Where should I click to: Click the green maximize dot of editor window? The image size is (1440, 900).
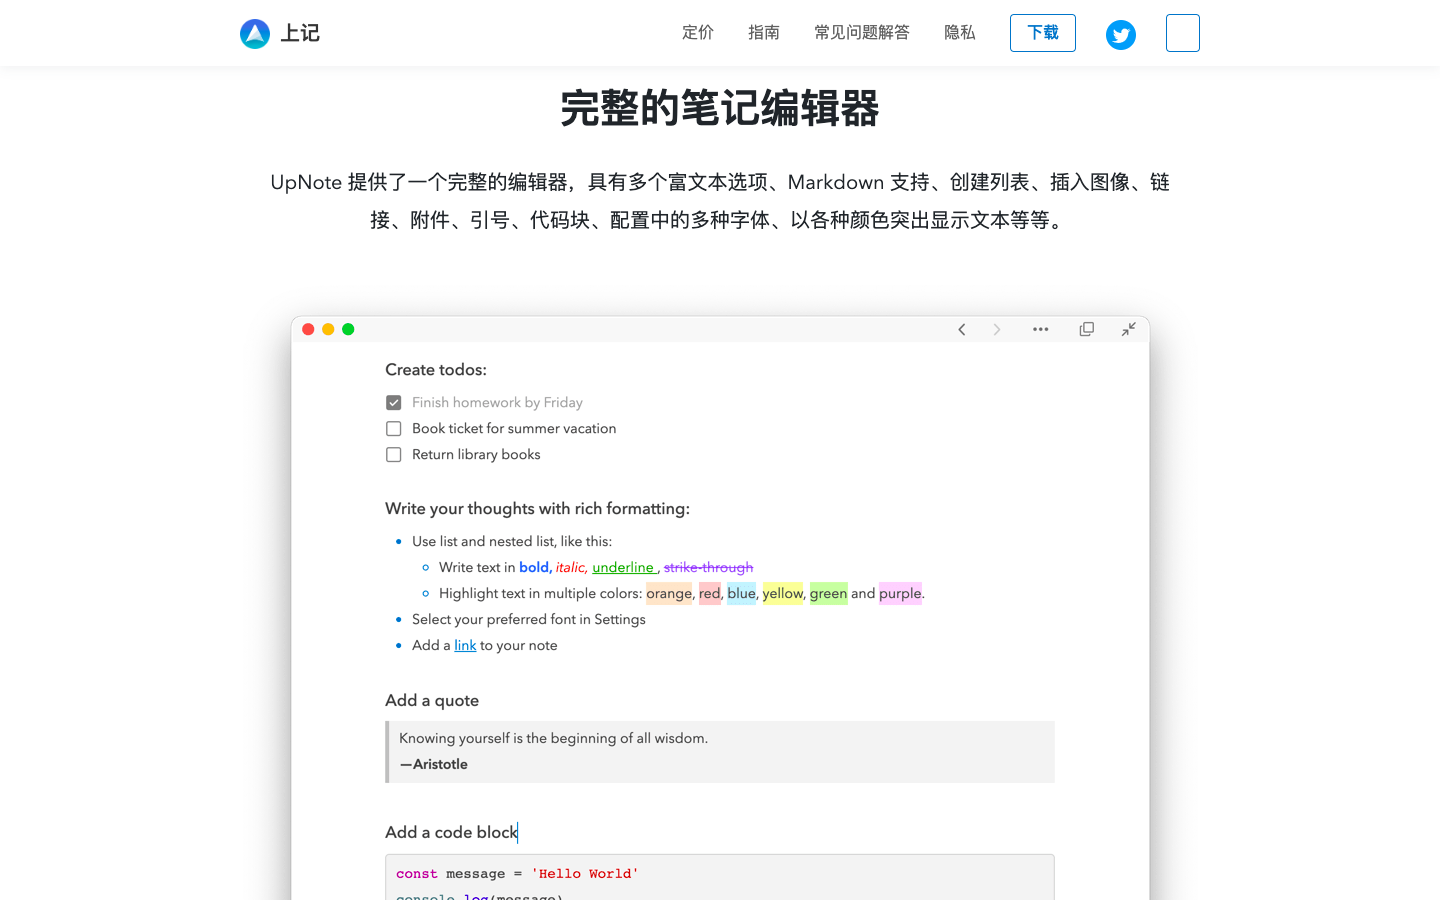point(348,329)
